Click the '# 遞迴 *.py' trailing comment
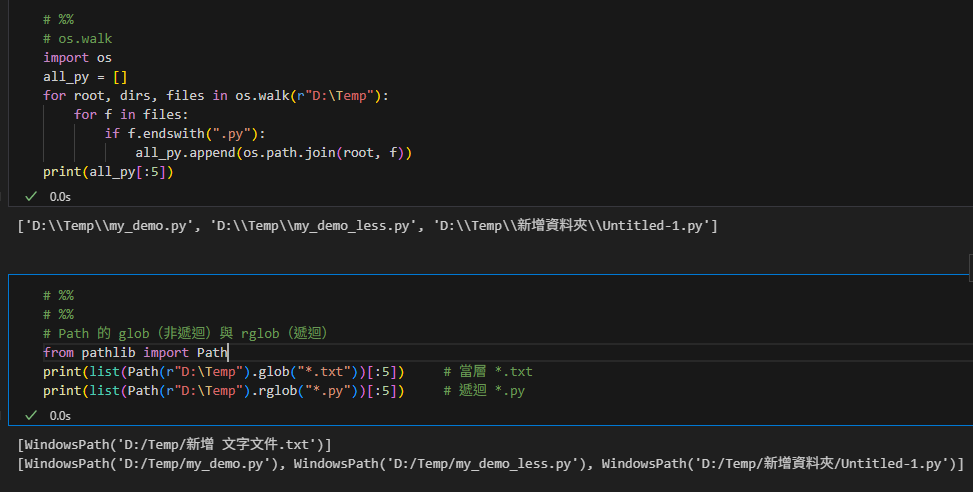The width and height of the screenshot is (973, 492). tap(484, 391)
